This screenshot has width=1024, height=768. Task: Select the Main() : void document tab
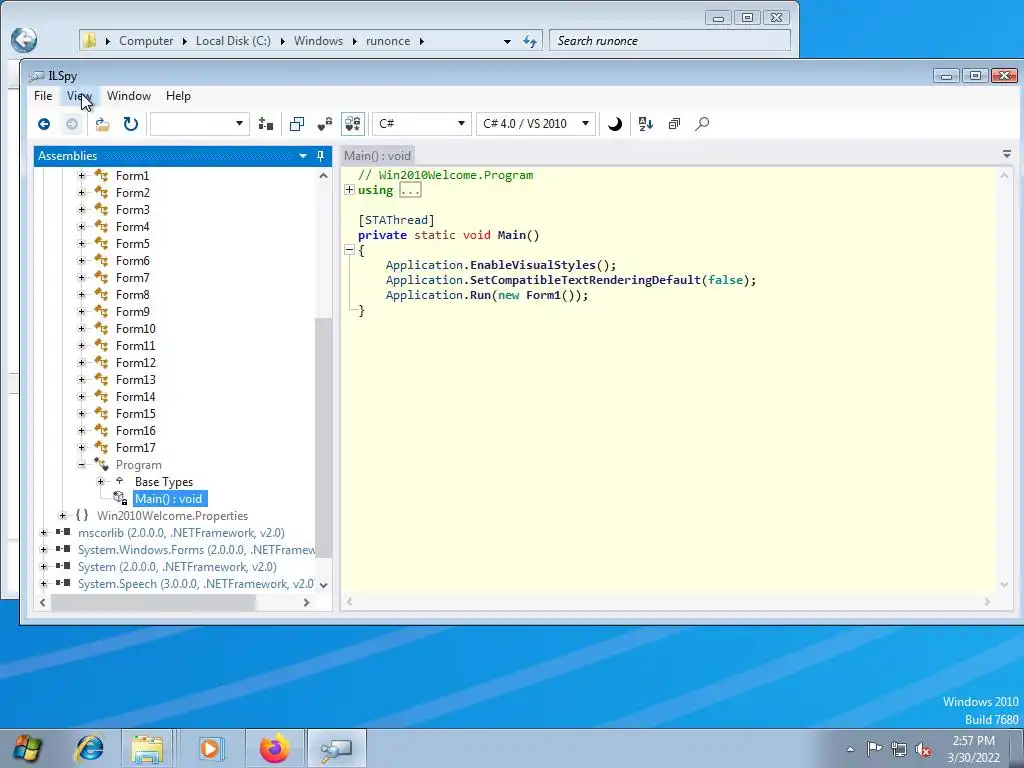[x=377, y=156]
